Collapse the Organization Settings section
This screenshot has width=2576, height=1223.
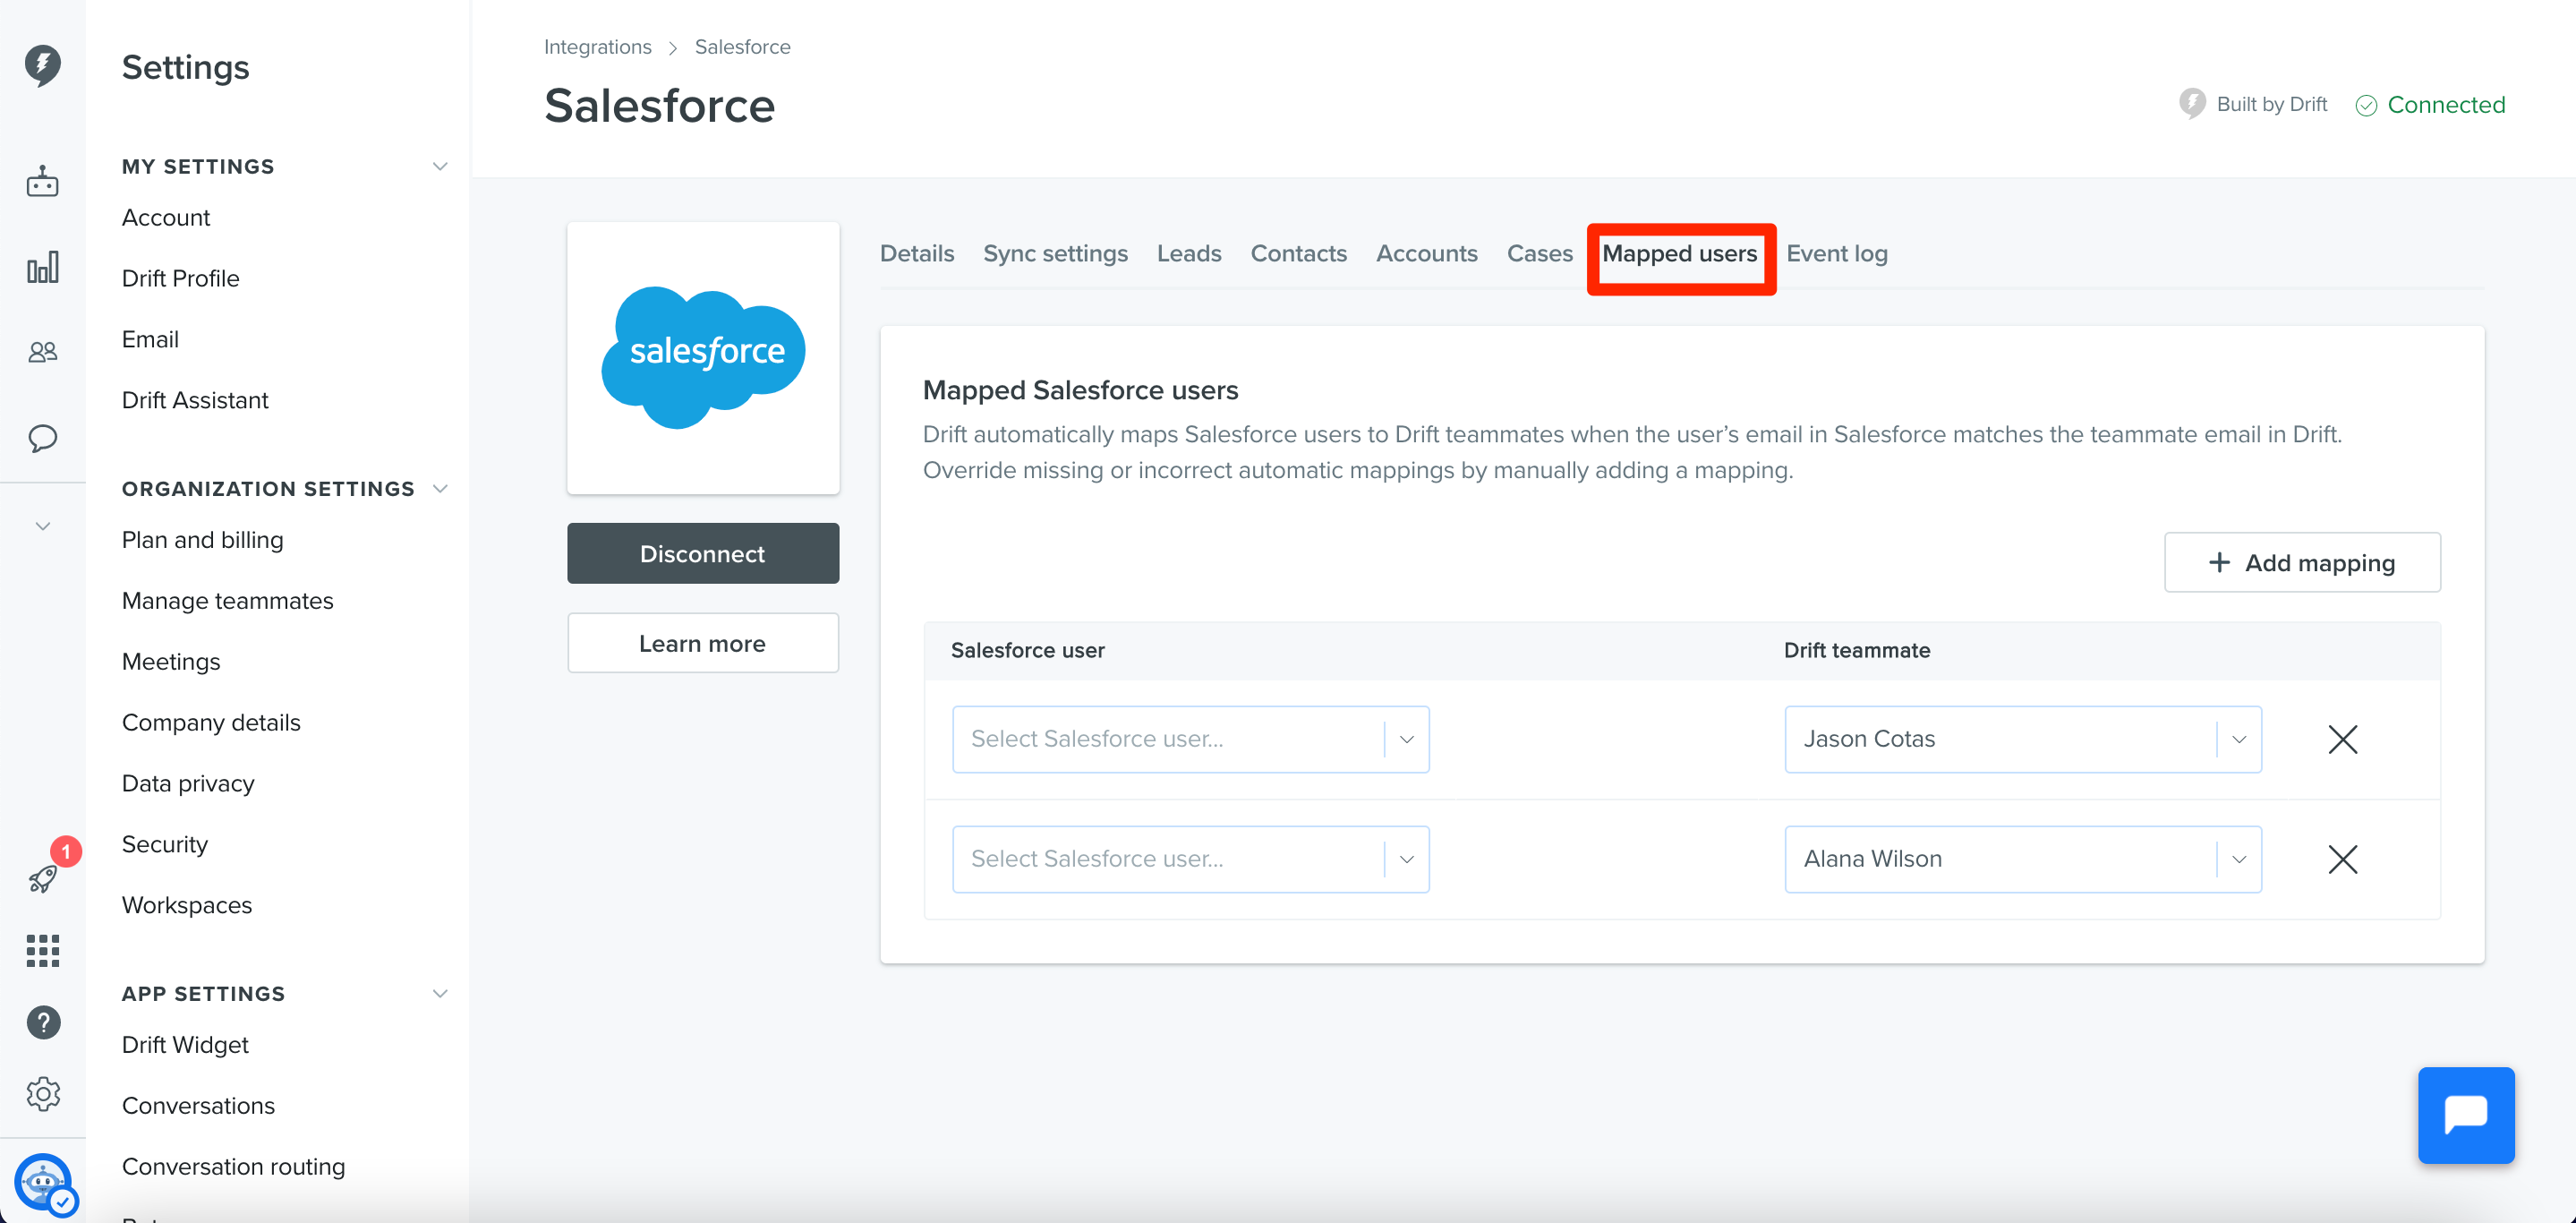(439, 488)
